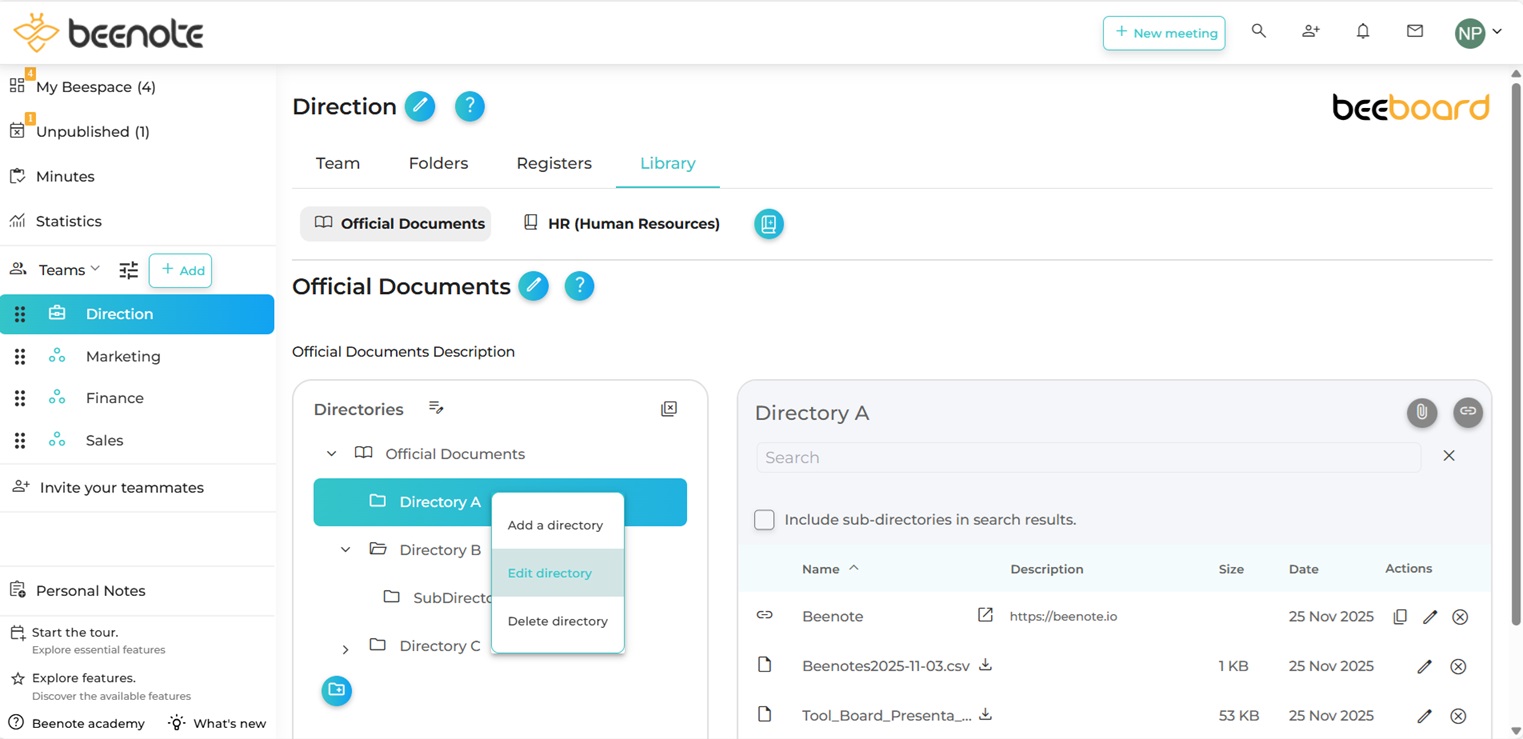Click Invite your teammates link
The image size is (1523, 739).
(x=121, y=488)
